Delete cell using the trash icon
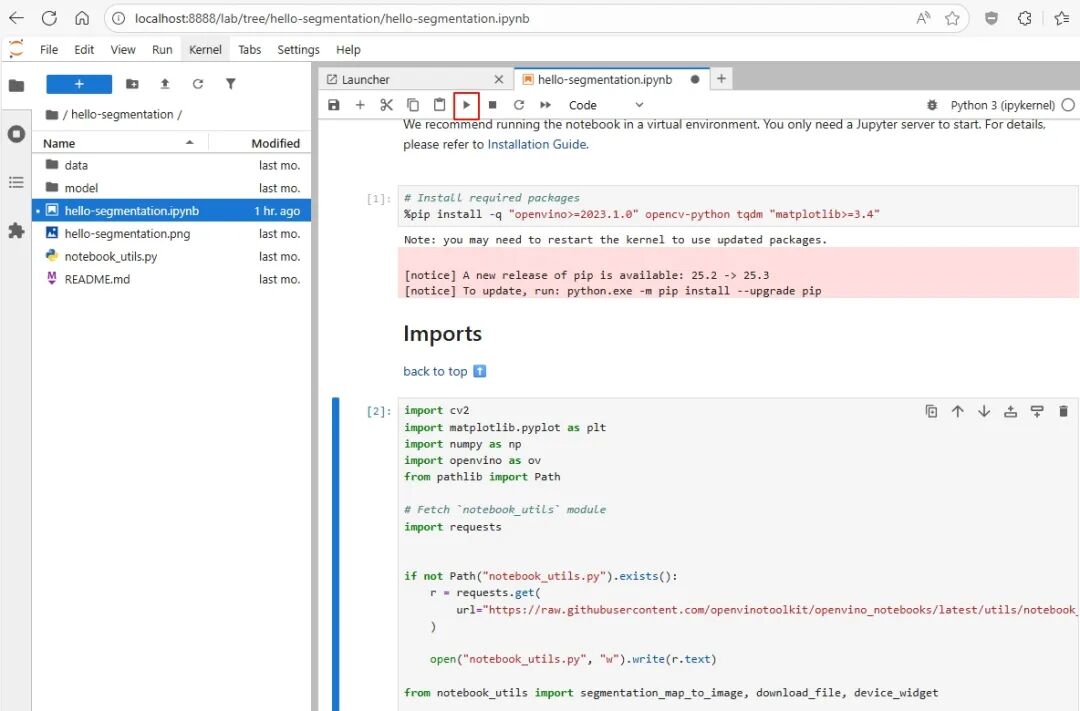 (x=1063, y=411)
